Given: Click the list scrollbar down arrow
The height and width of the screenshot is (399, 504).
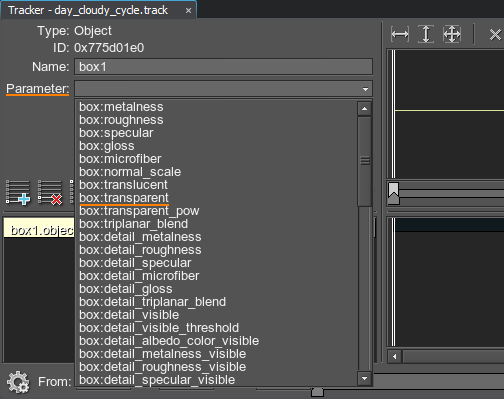Looking at the screenshot, I should coord(364,378).
